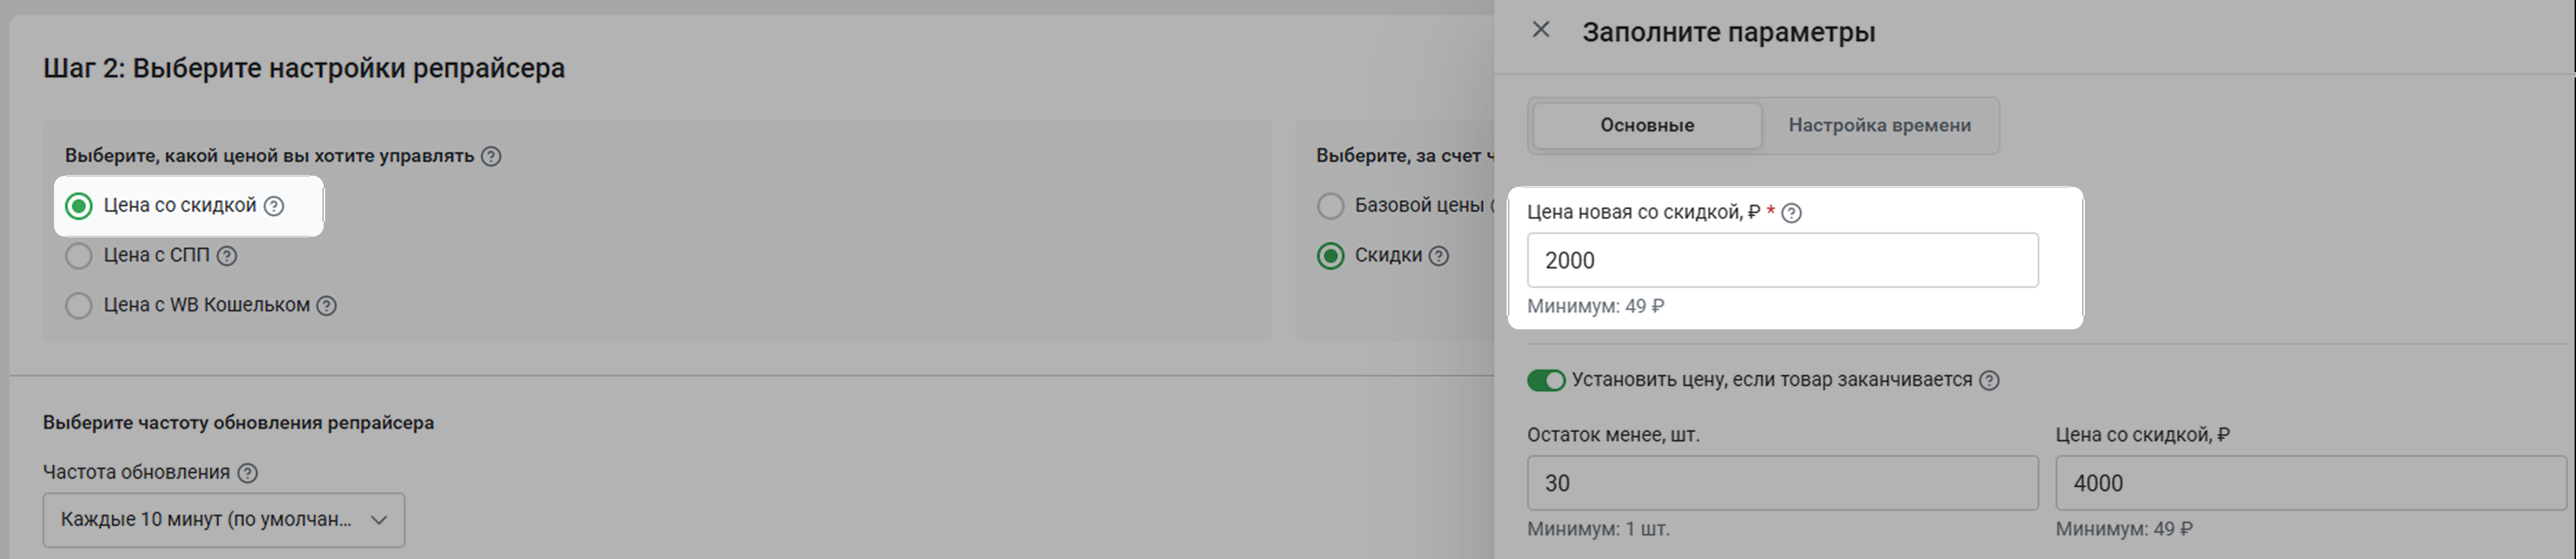Show hint for 'Установить цену, если товар заканчивается'
This screenshot has width=2576, height=559.
pyautogui.click(x=1990, y=381)
